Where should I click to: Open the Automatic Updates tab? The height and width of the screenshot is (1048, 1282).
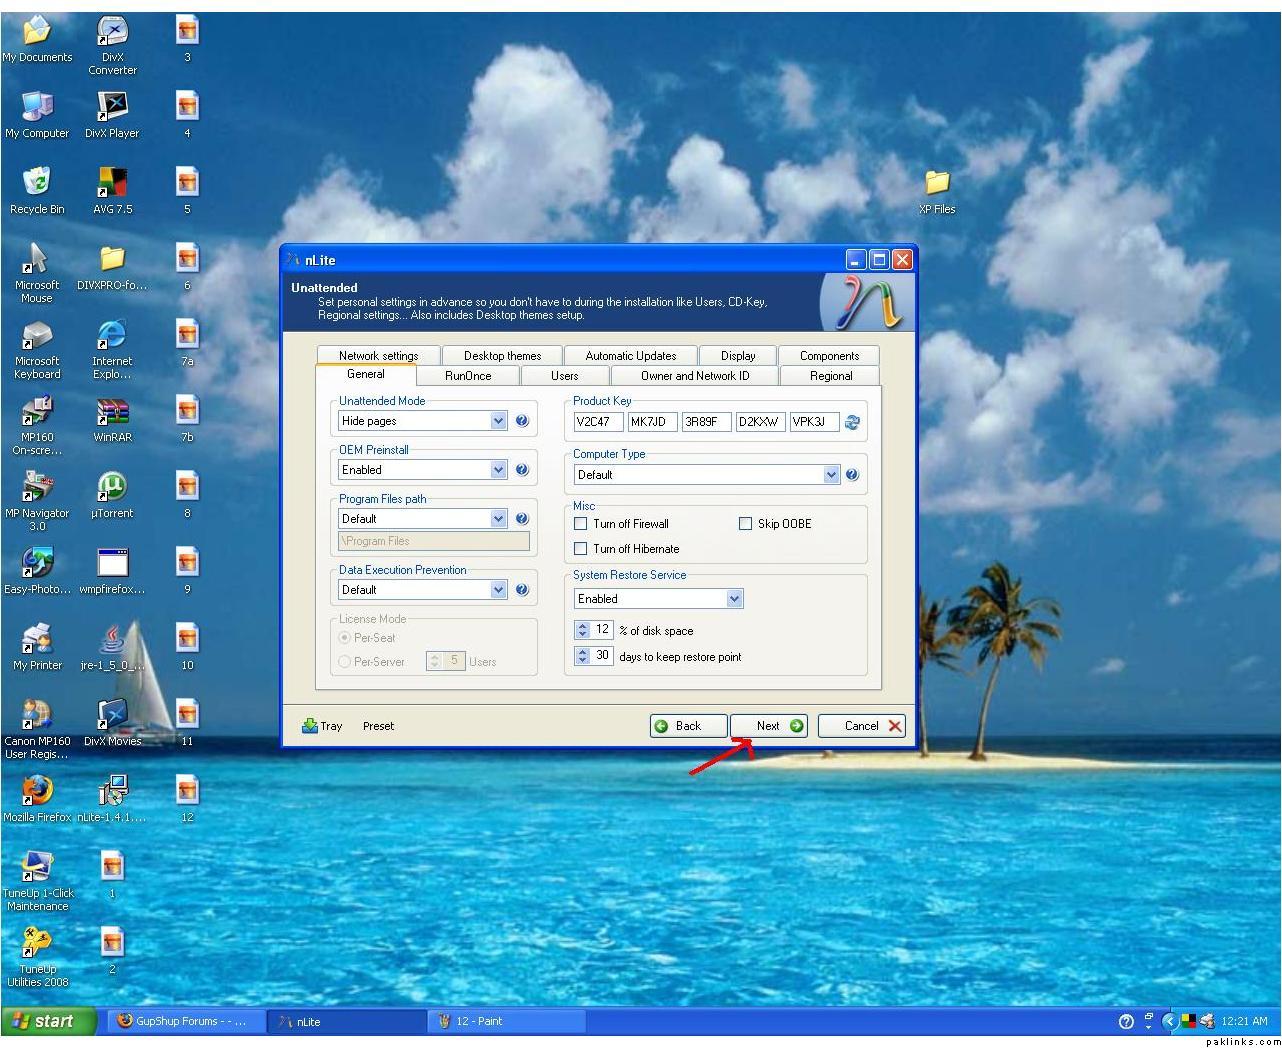tap(630, 356)
